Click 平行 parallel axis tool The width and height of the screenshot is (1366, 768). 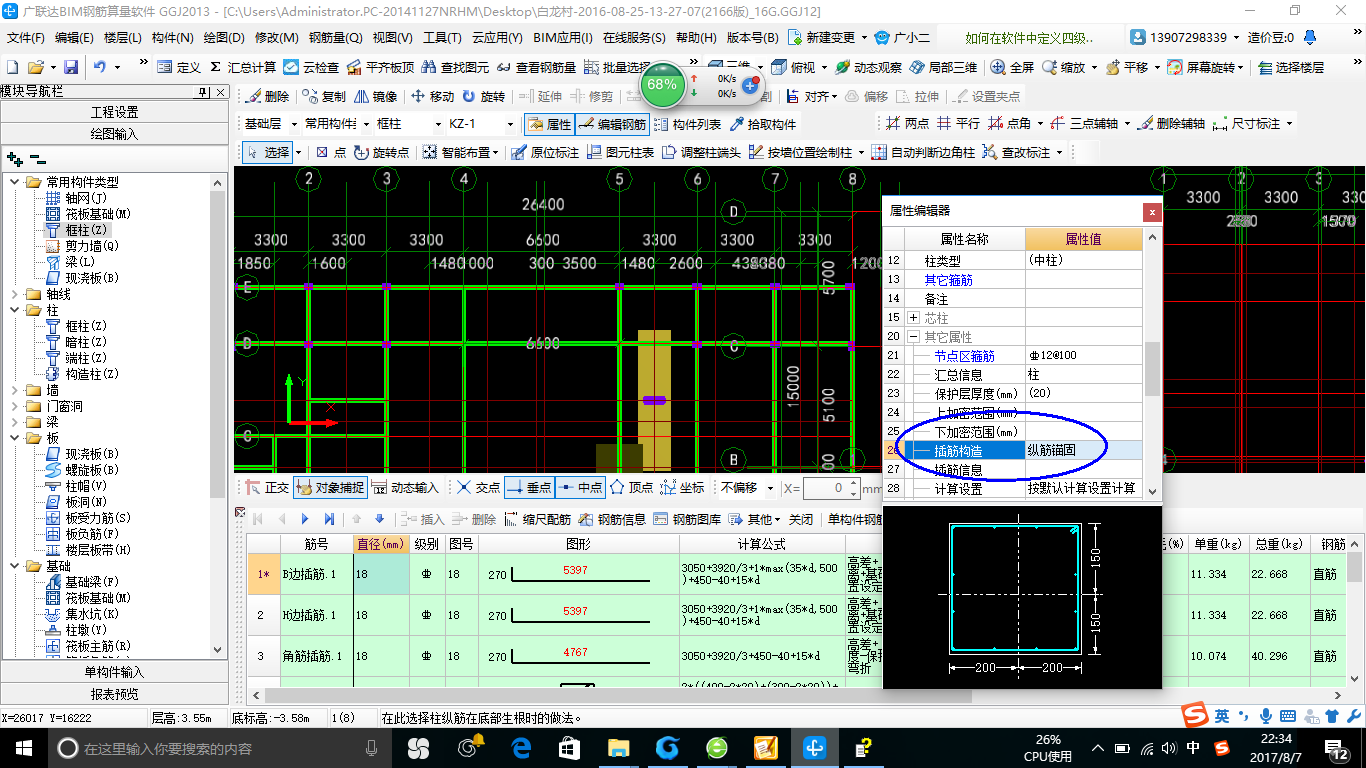958,124
